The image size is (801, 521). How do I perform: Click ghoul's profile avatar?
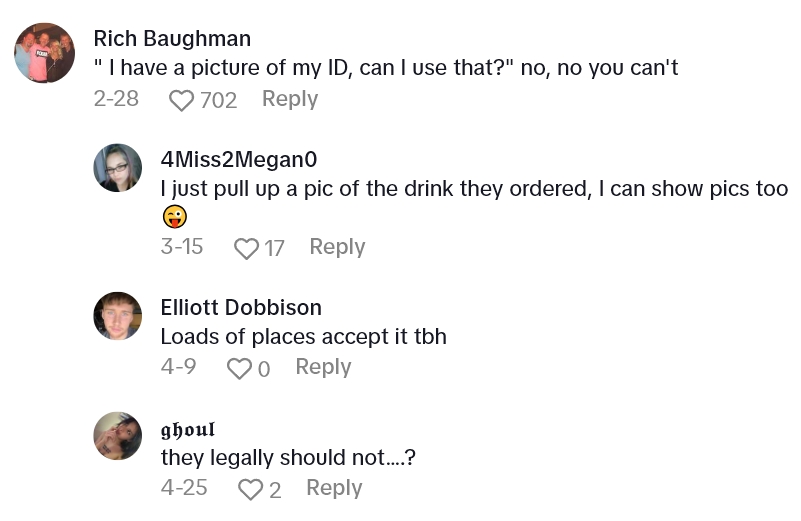(118, 436)
